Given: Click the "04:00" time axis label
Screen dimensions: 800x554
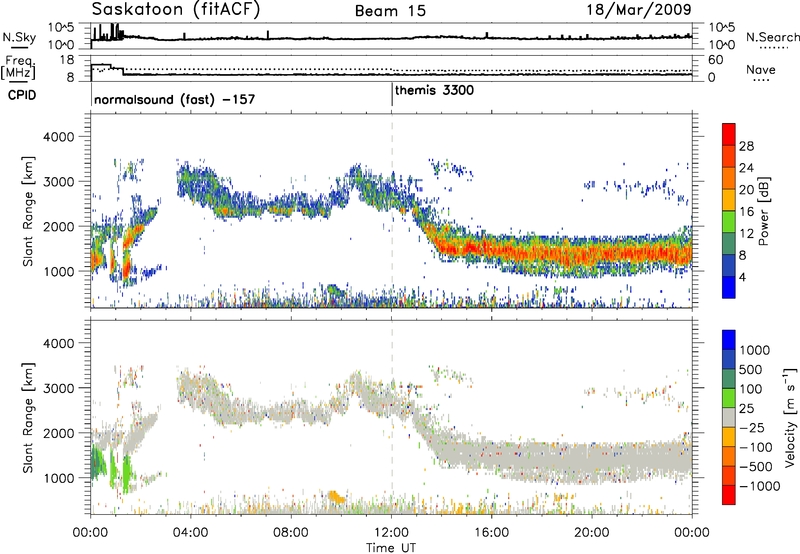Looking at the screenshot, I should 191,533.
